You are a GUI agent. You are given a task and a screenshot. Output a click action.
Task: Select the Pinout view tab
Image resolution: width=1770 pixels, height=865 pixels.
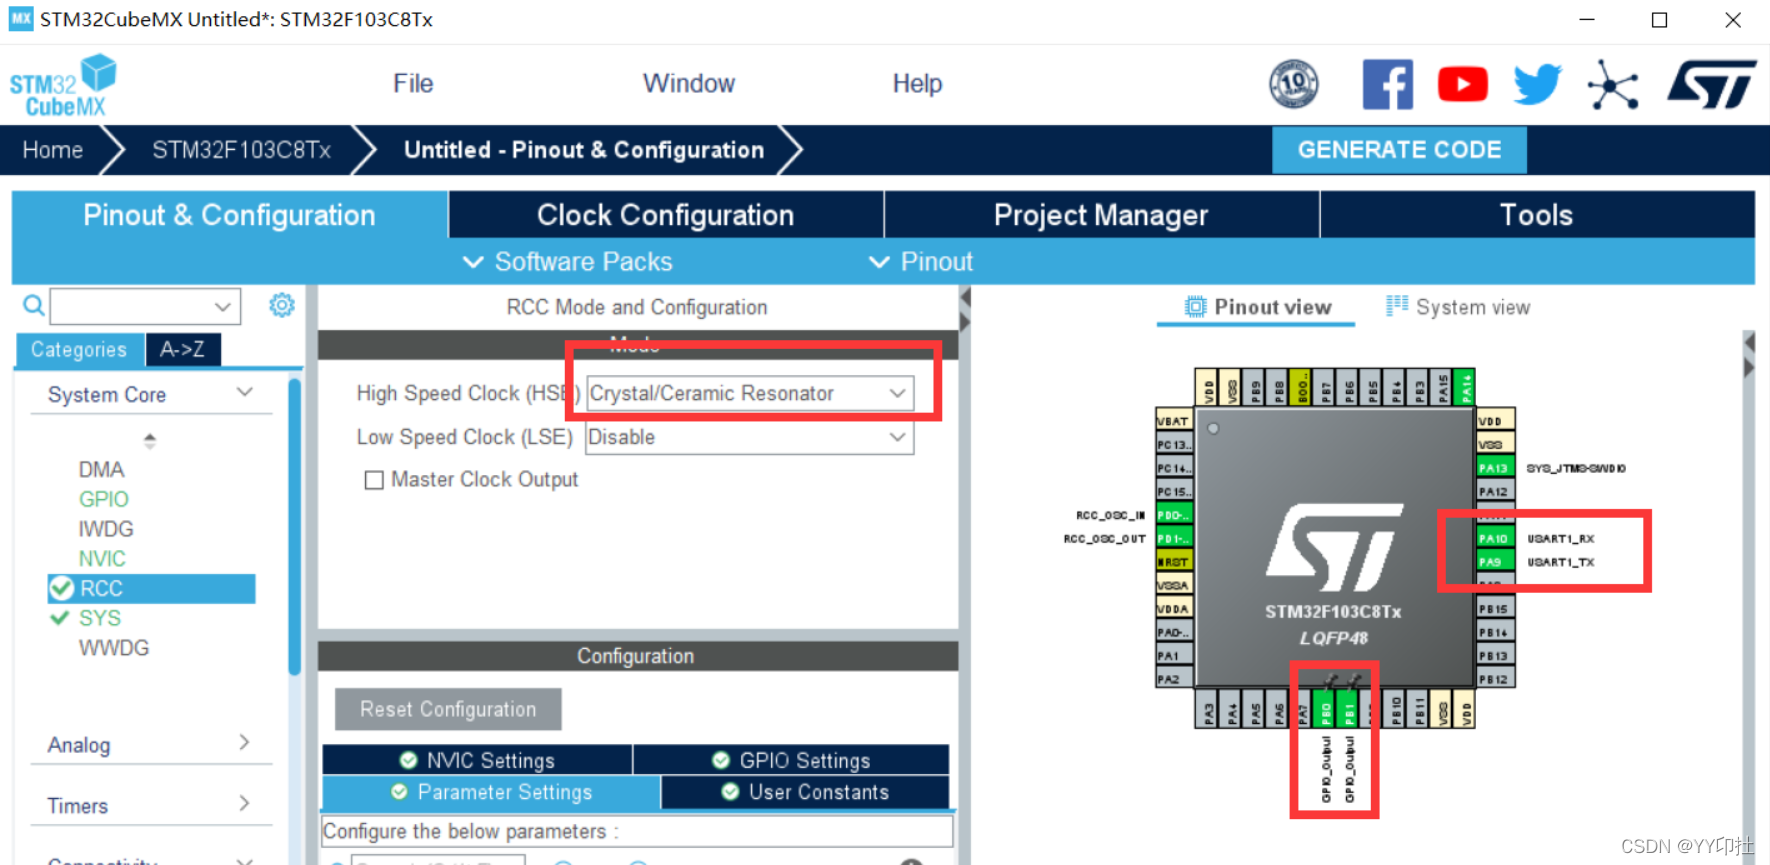[1258, 307]
